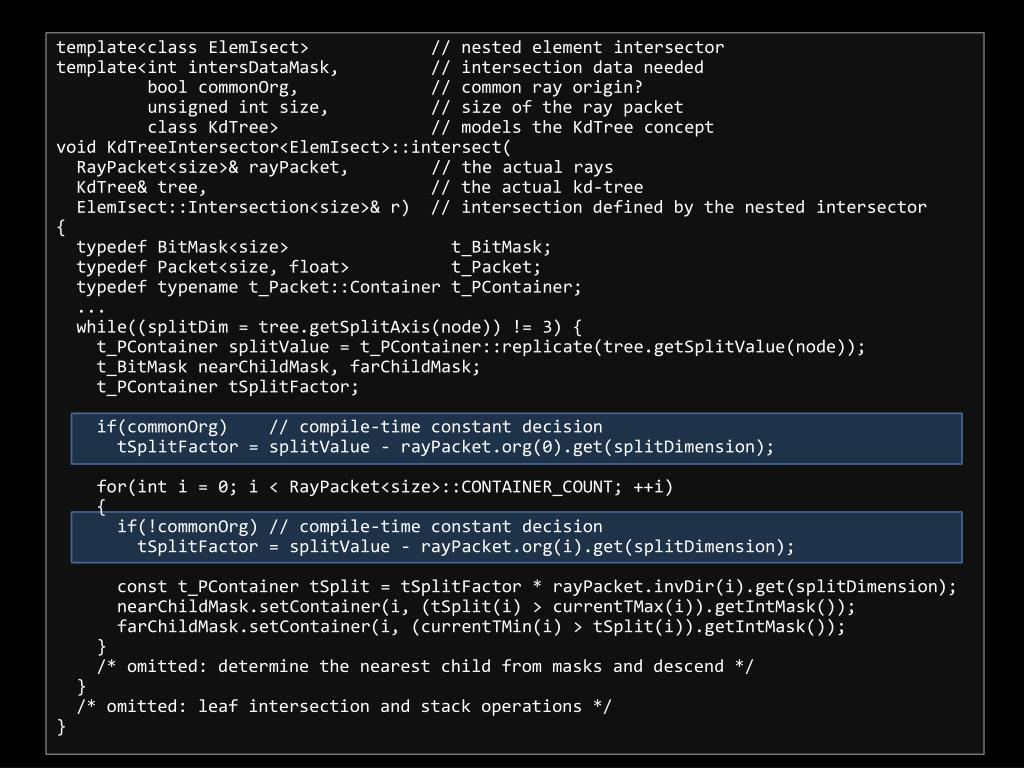This screenshot has width=1024, height=768.
Task: Click the 'class KdTree>' template parameter
Action: pyautogui.click(x=212, y=127)
